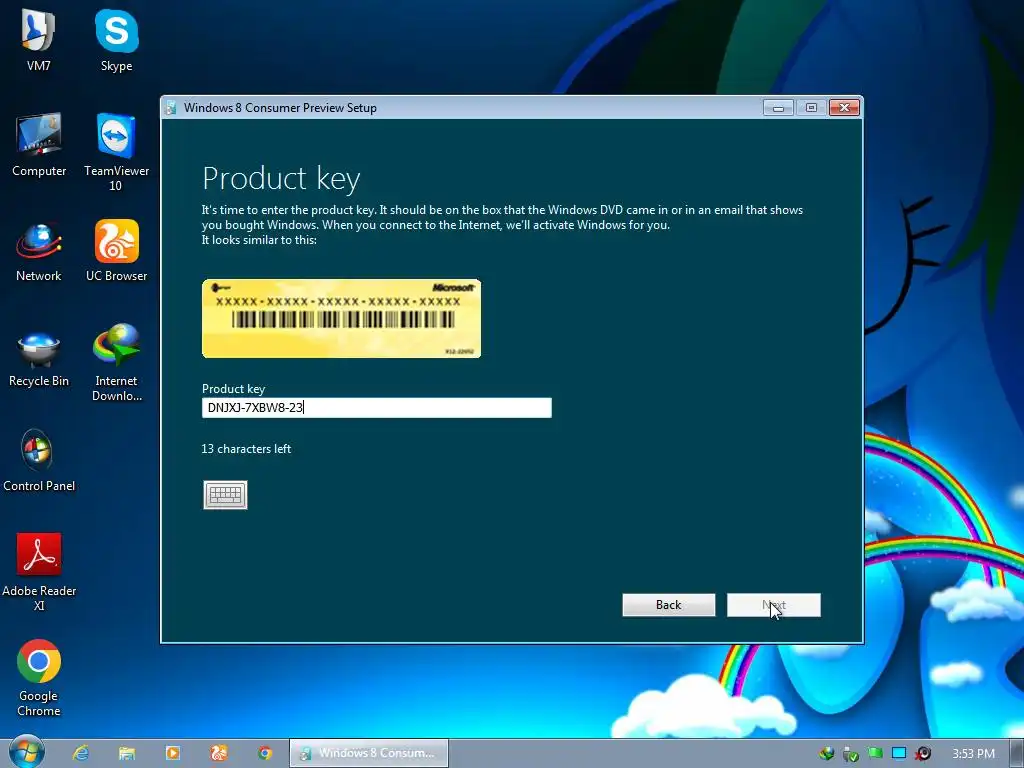Click the green monitor tray icon

click(x=875, y=753)
